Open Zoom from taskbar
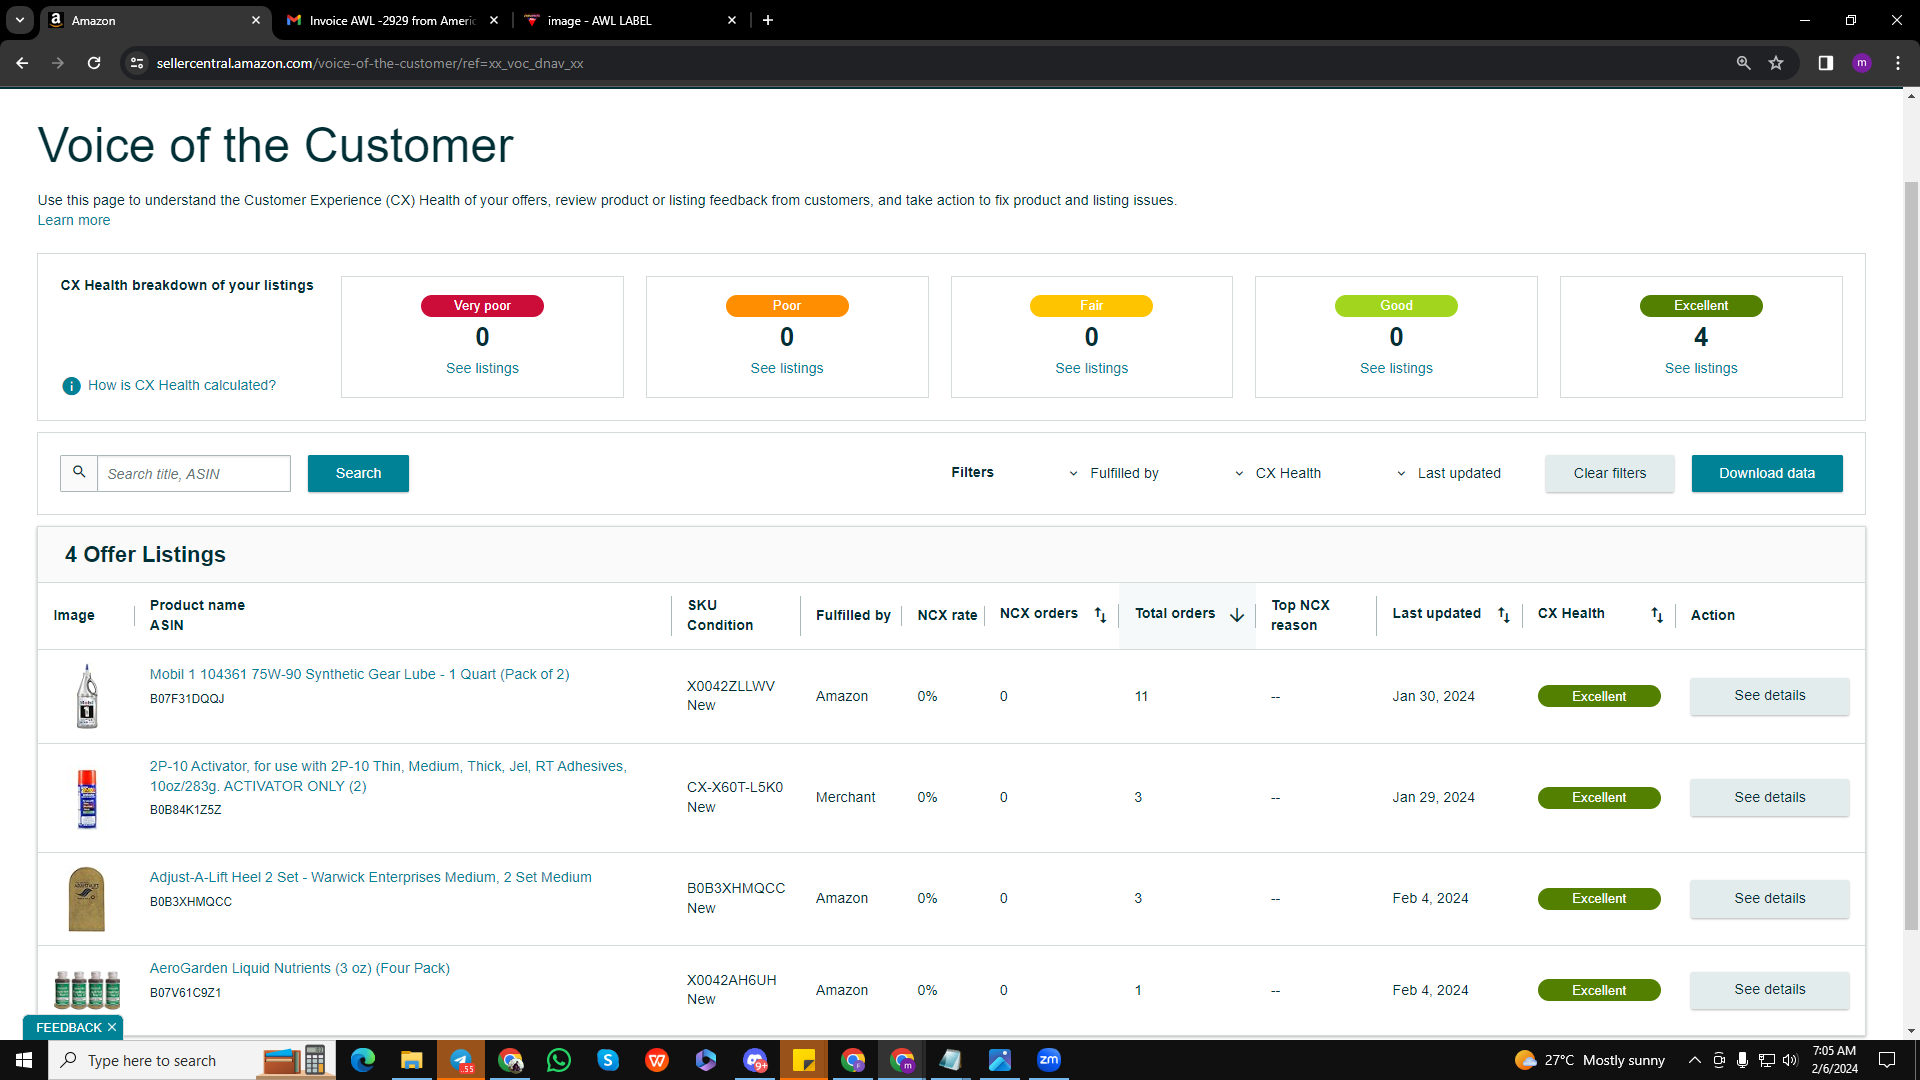This screenshot has width=1920, height=1080. (x=1048, y=1060)
